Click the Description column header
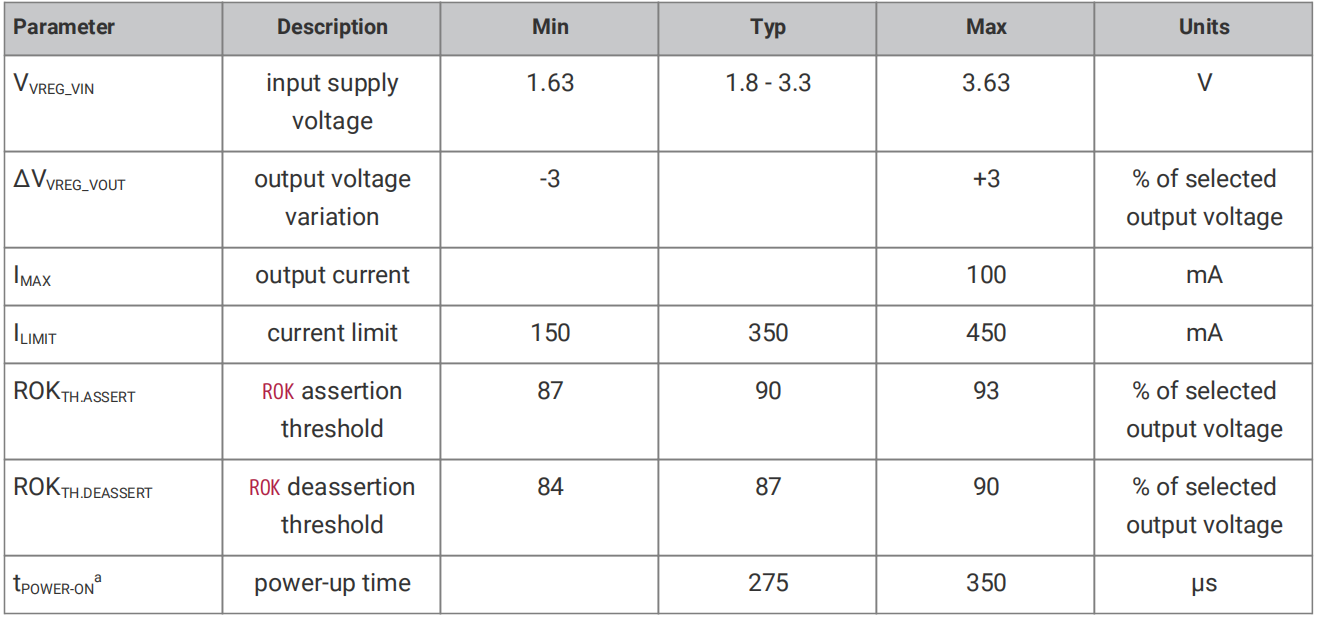The height and width of the screenshot is (618, 1320). click(332, 27)
